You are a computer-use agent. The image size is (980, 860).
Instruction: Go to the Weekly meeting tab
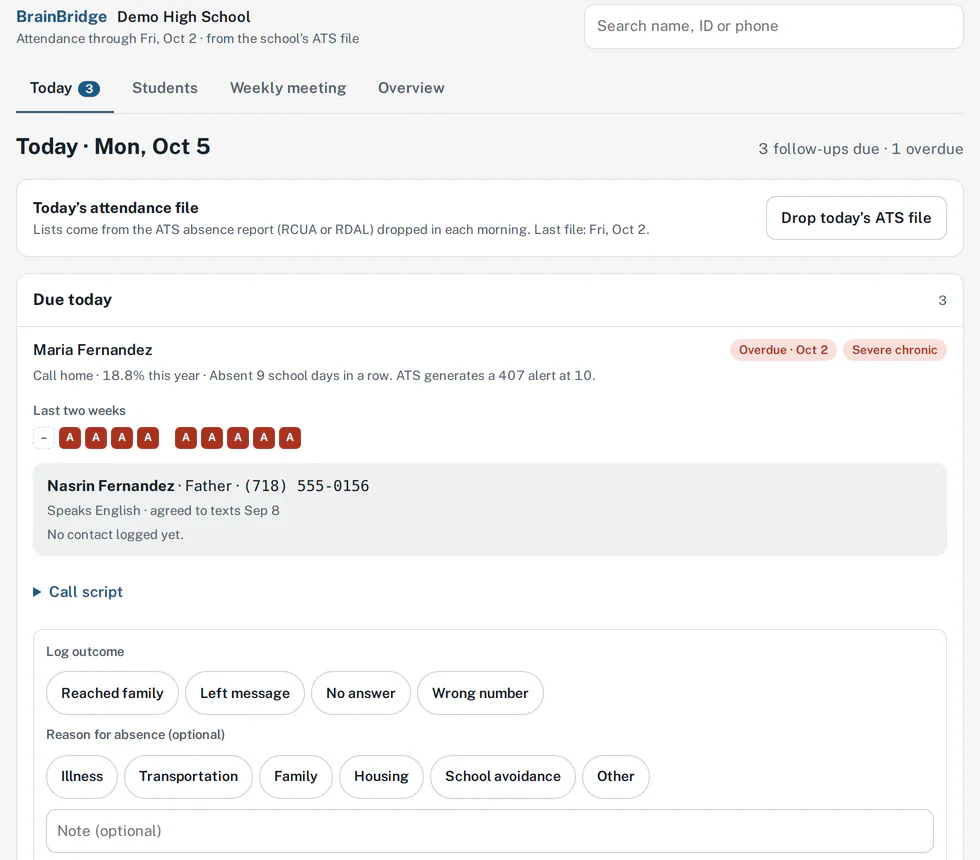pos(288,88)
